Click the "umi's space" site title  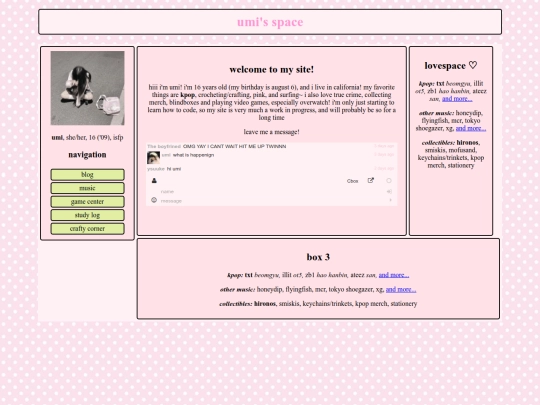click(x=270, y=22)
